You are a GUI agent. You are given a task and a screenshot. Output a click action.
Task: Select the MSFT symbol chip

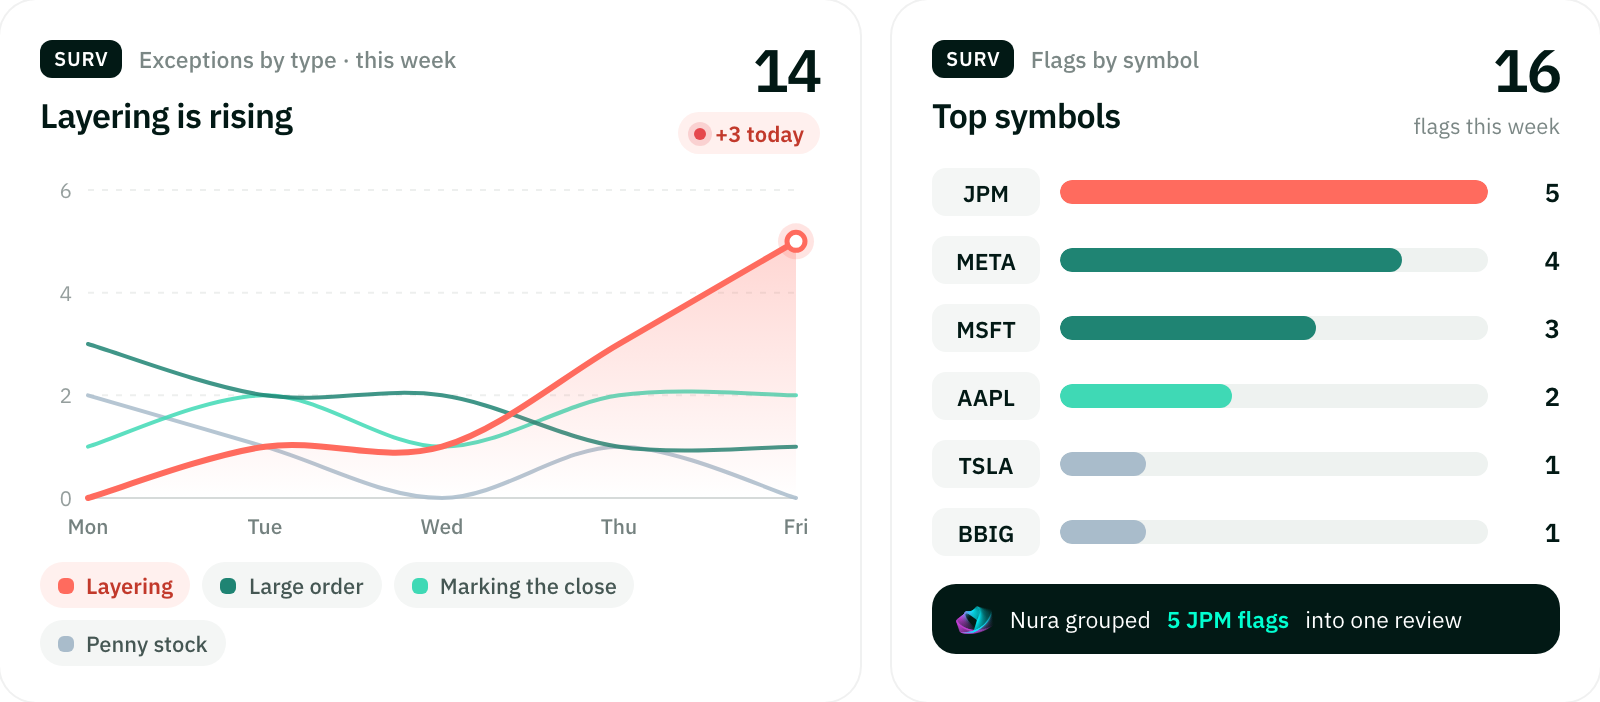pyautogui.click(x=986, y=329)
